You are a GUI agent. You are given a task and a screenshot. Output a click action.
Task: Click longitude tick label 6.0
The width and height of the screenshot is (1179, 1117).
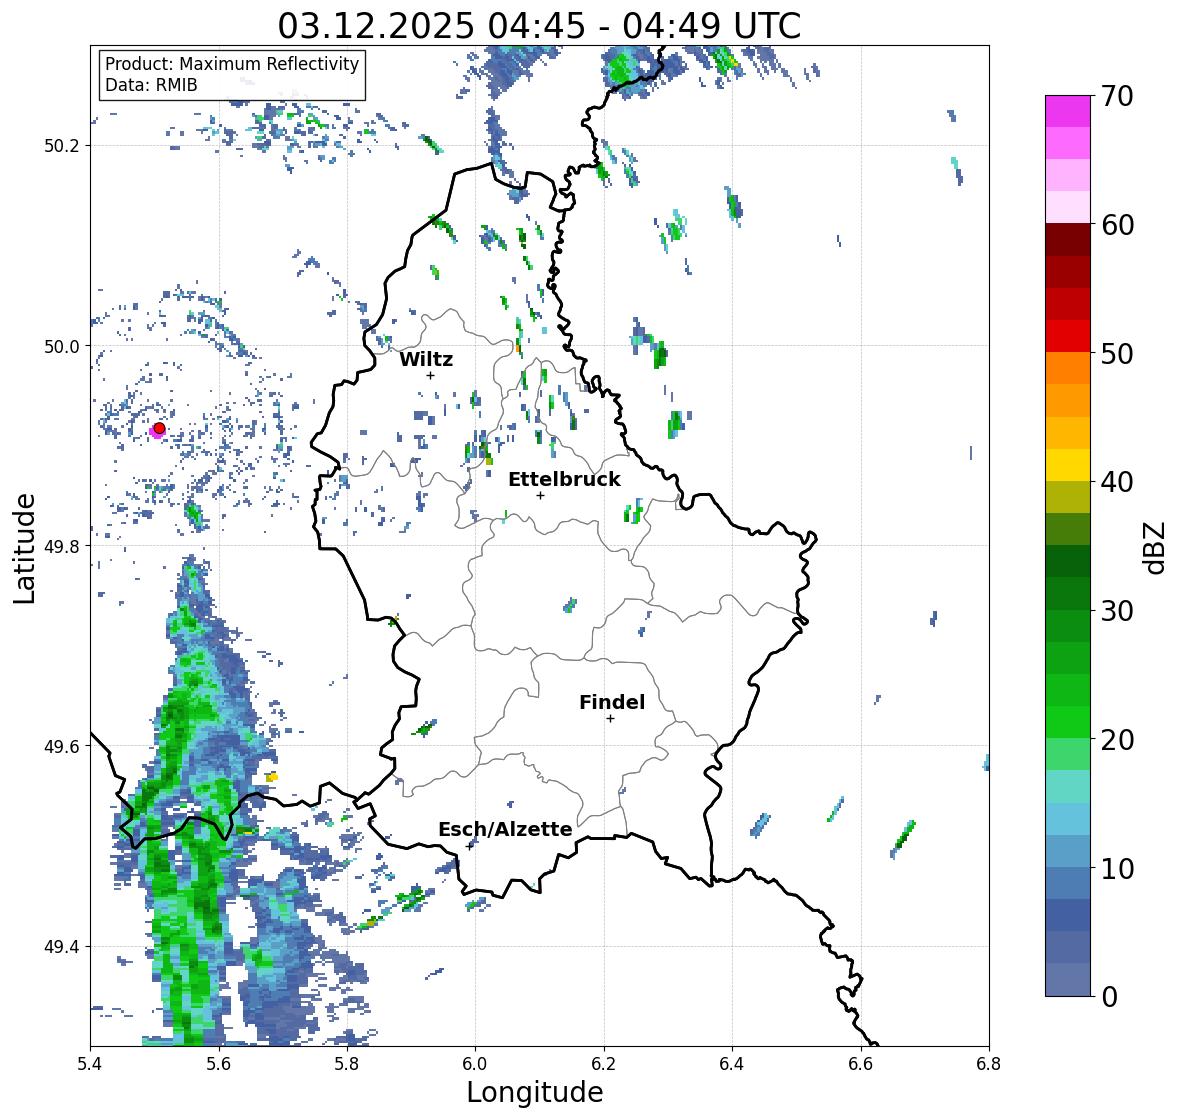click(475, 1064)
